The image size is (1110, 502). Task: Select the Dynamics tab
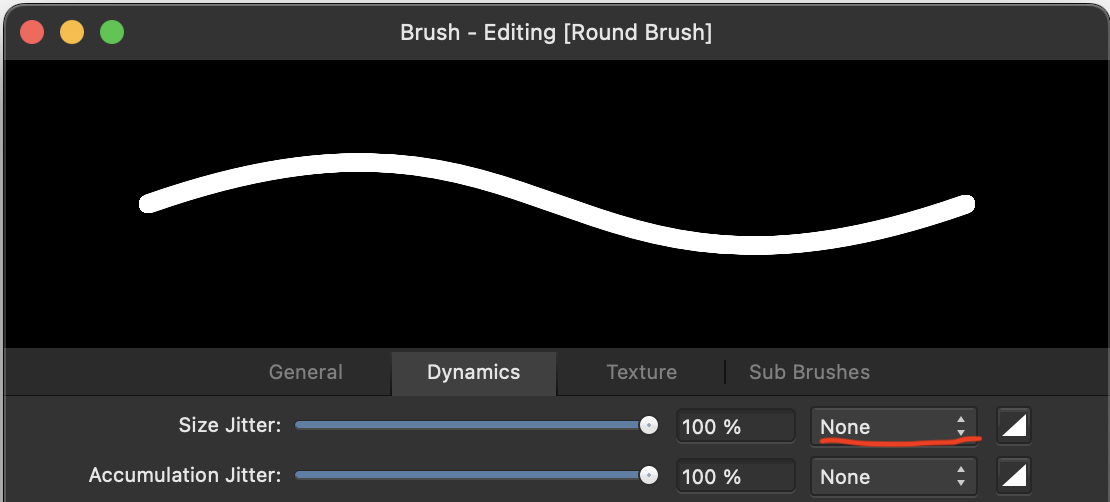coord(474,372)
